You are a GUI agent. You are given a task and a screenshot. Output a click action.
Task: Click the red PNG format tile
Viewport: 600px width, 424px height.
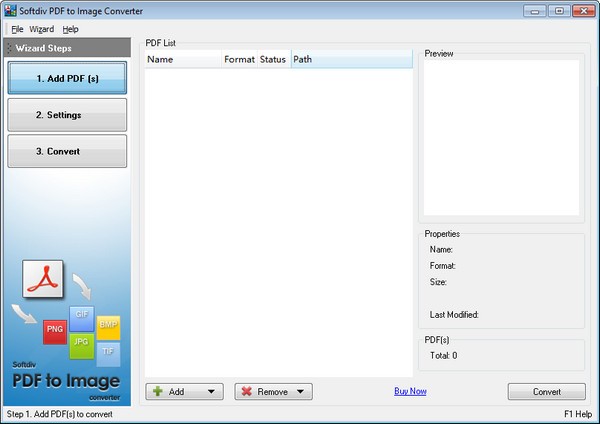[x=55, y=329]
